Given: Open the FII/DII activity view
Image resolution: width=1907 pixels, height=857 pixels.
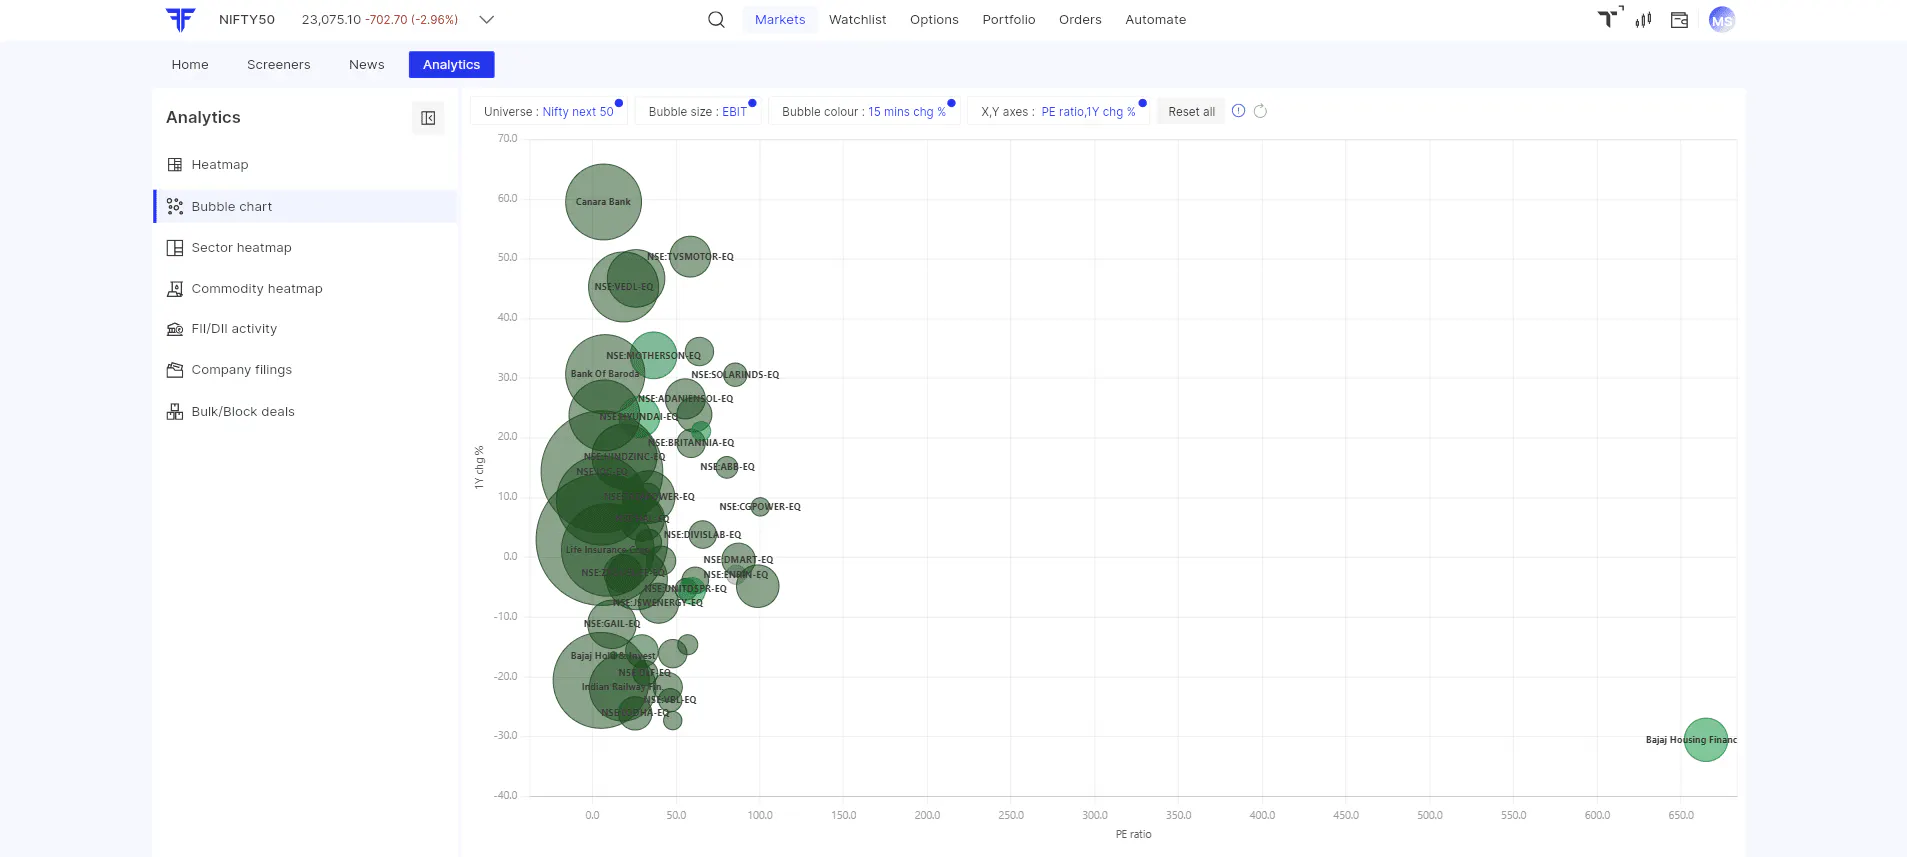Looking at the screenshot, I should [x=305, y=329].
